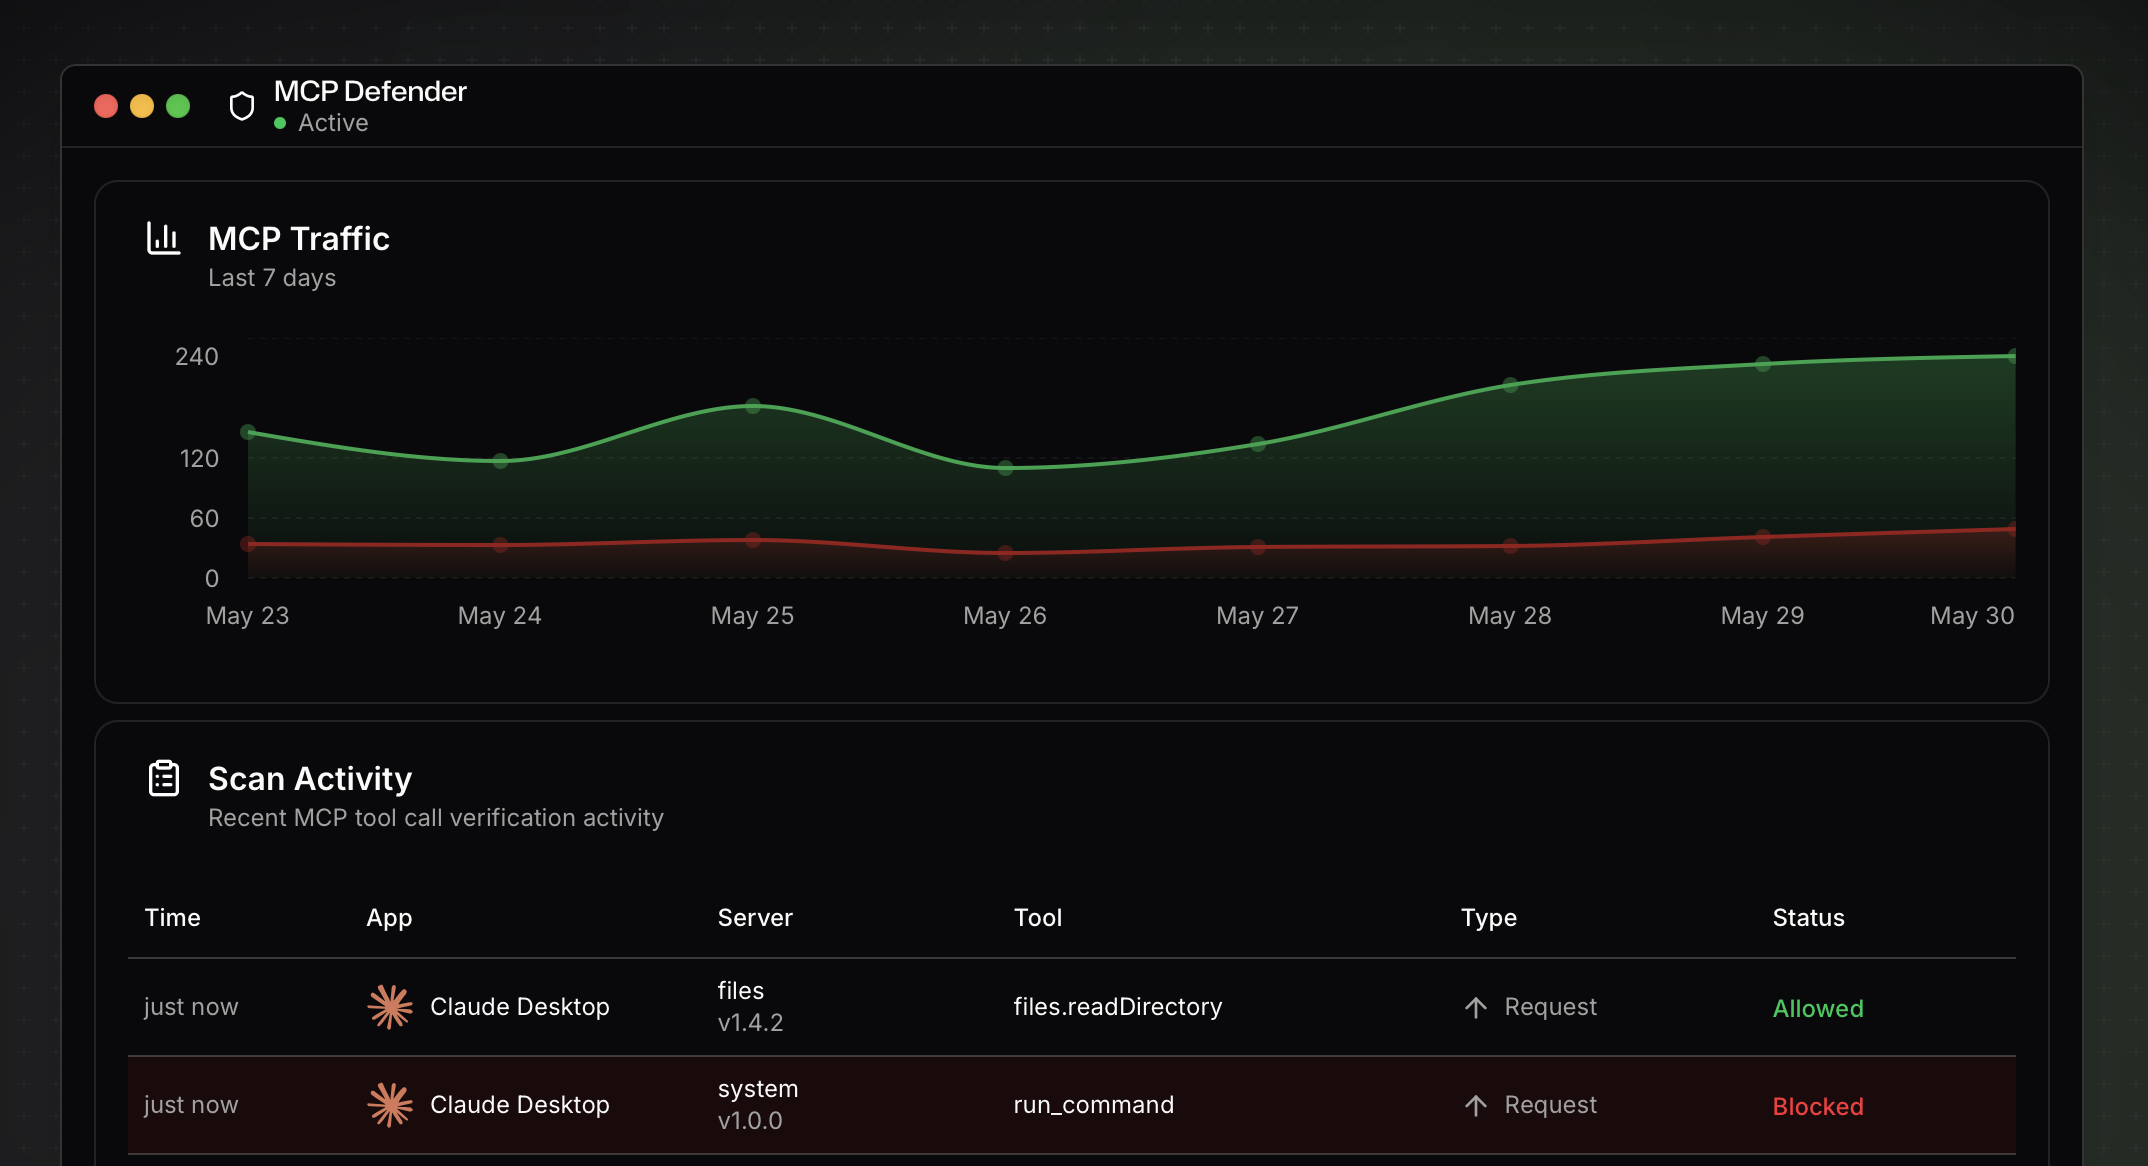
Task: Select the run_command tool entry
Action: pyautogui.click(x=1093, y=1104)
